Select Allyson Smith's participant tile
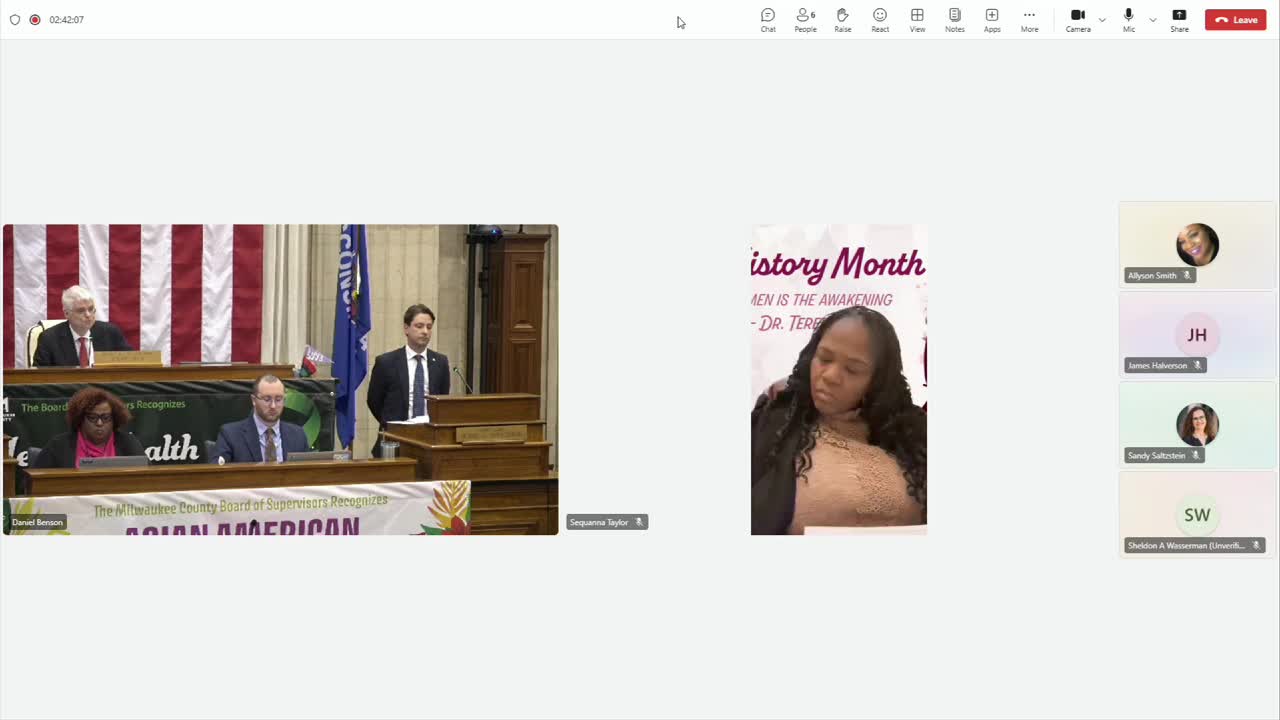This screenshot has width=1280, height=720. 1197,245
